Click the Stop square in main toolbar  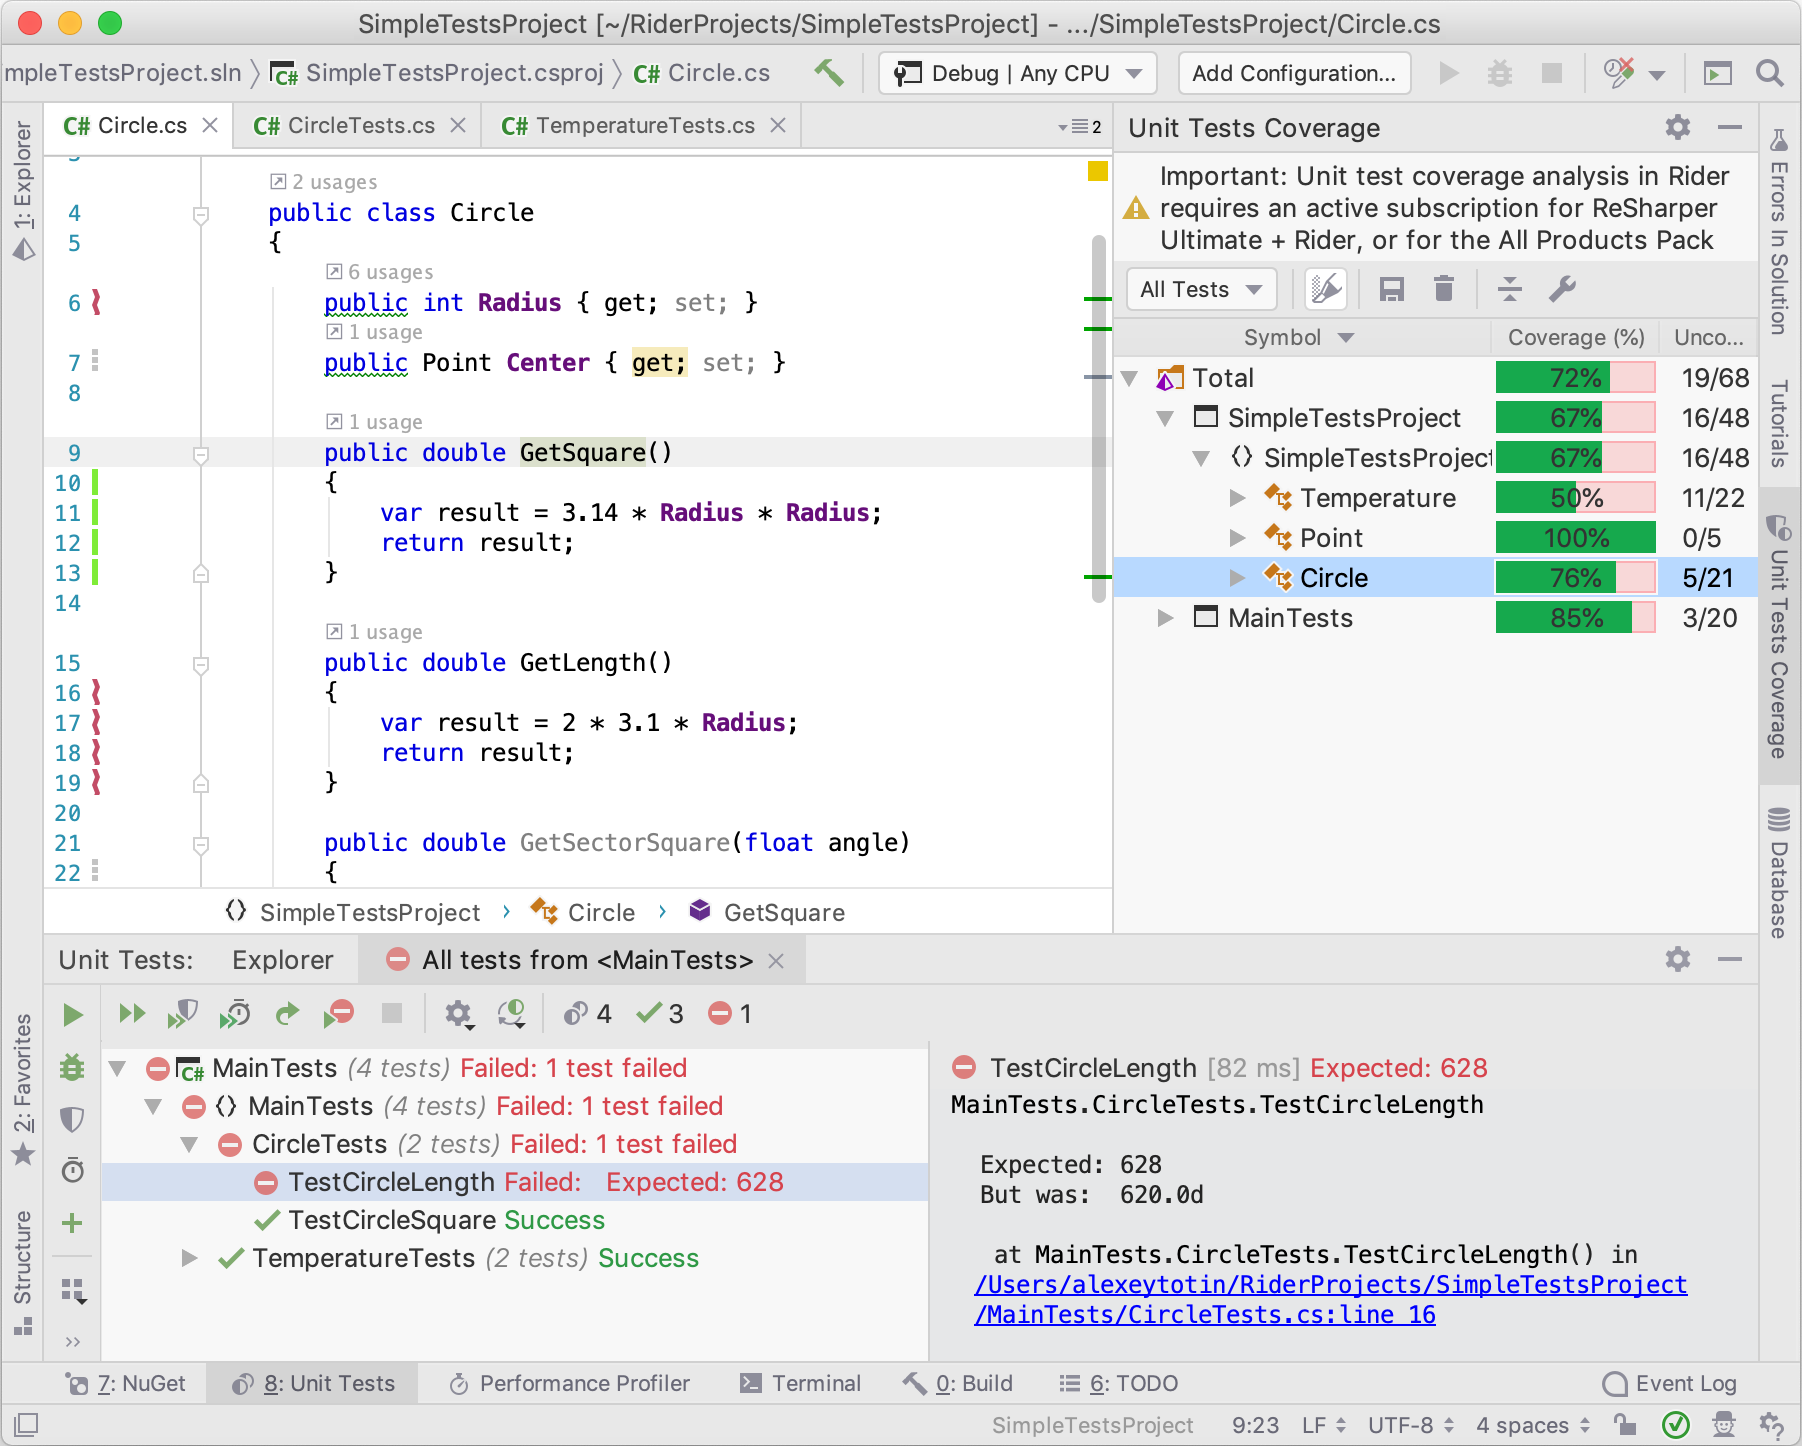coord(1552,73)
